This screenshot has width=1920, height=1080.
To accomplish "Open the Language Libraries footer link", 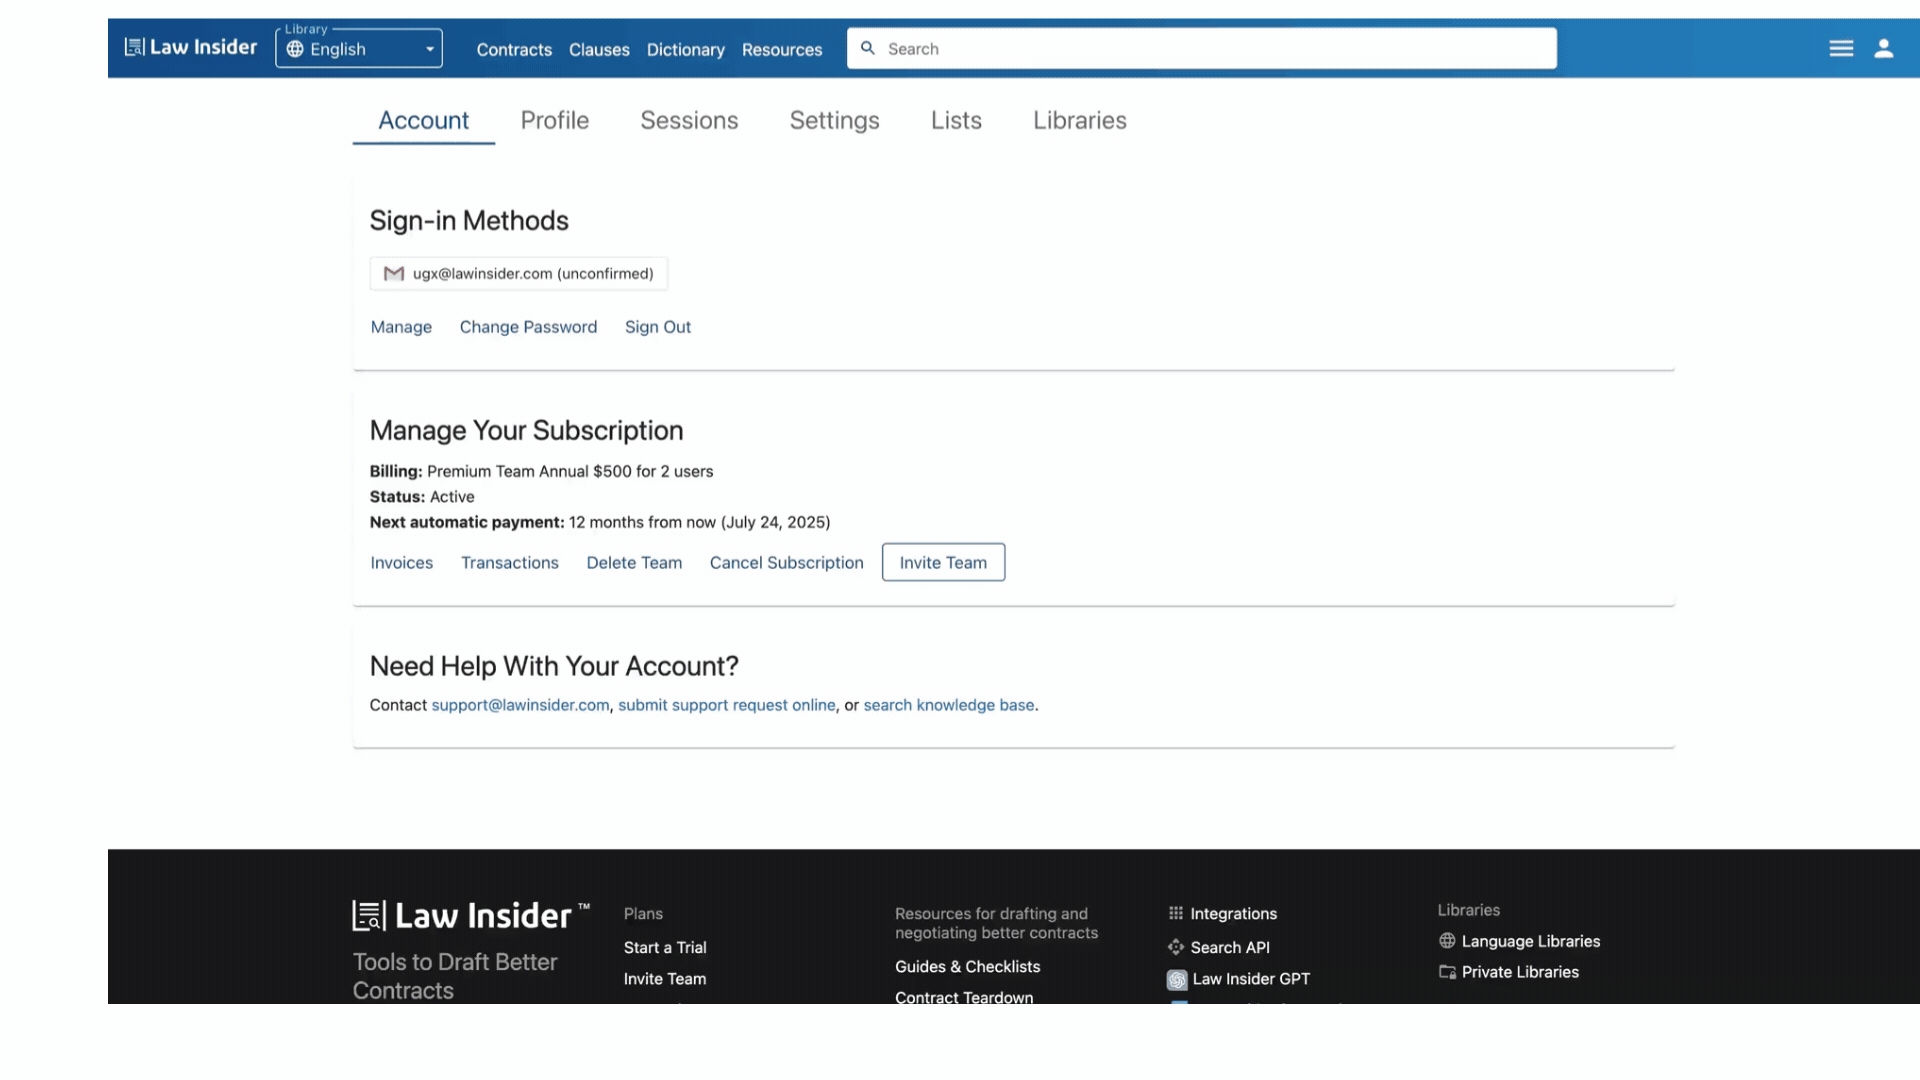I will (x=1530, y=942).
